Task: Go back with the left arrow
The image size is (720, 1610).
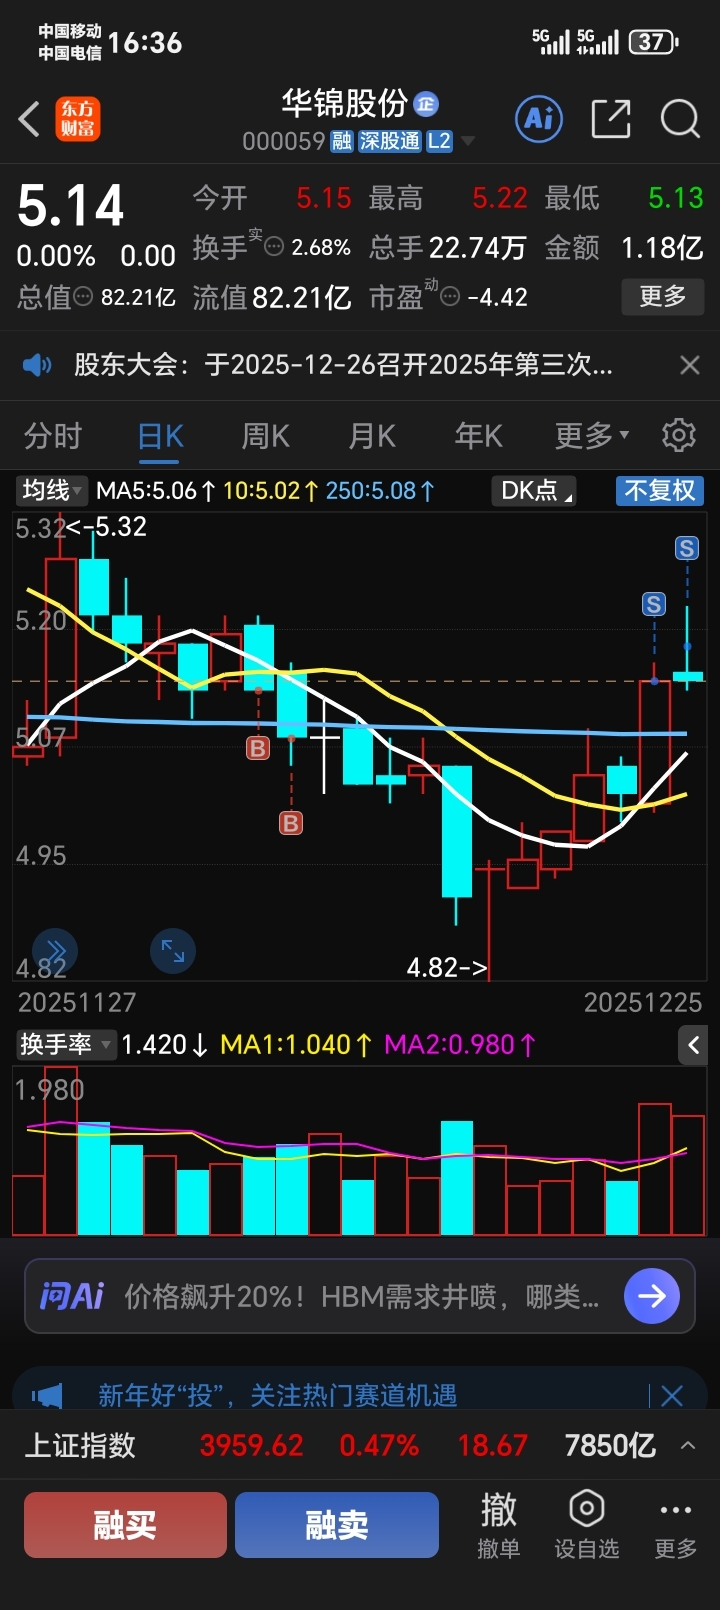Action: pos(30,119)
